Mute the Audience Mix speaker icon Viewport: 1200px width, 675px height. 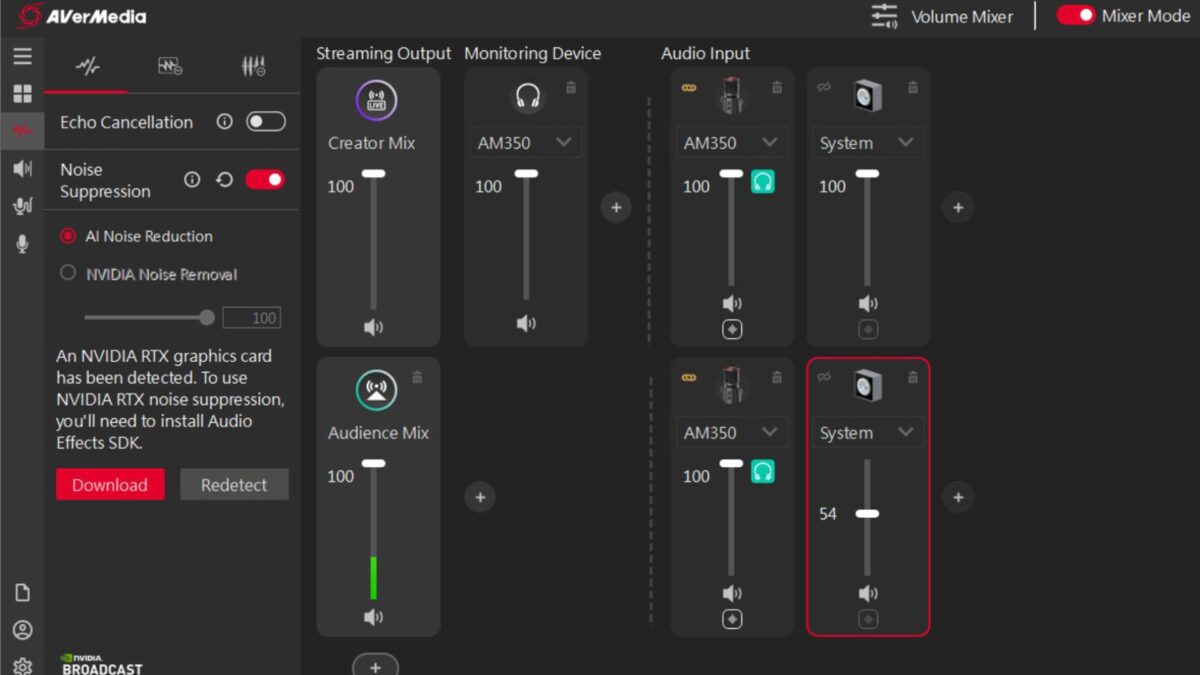pos(373,617)
